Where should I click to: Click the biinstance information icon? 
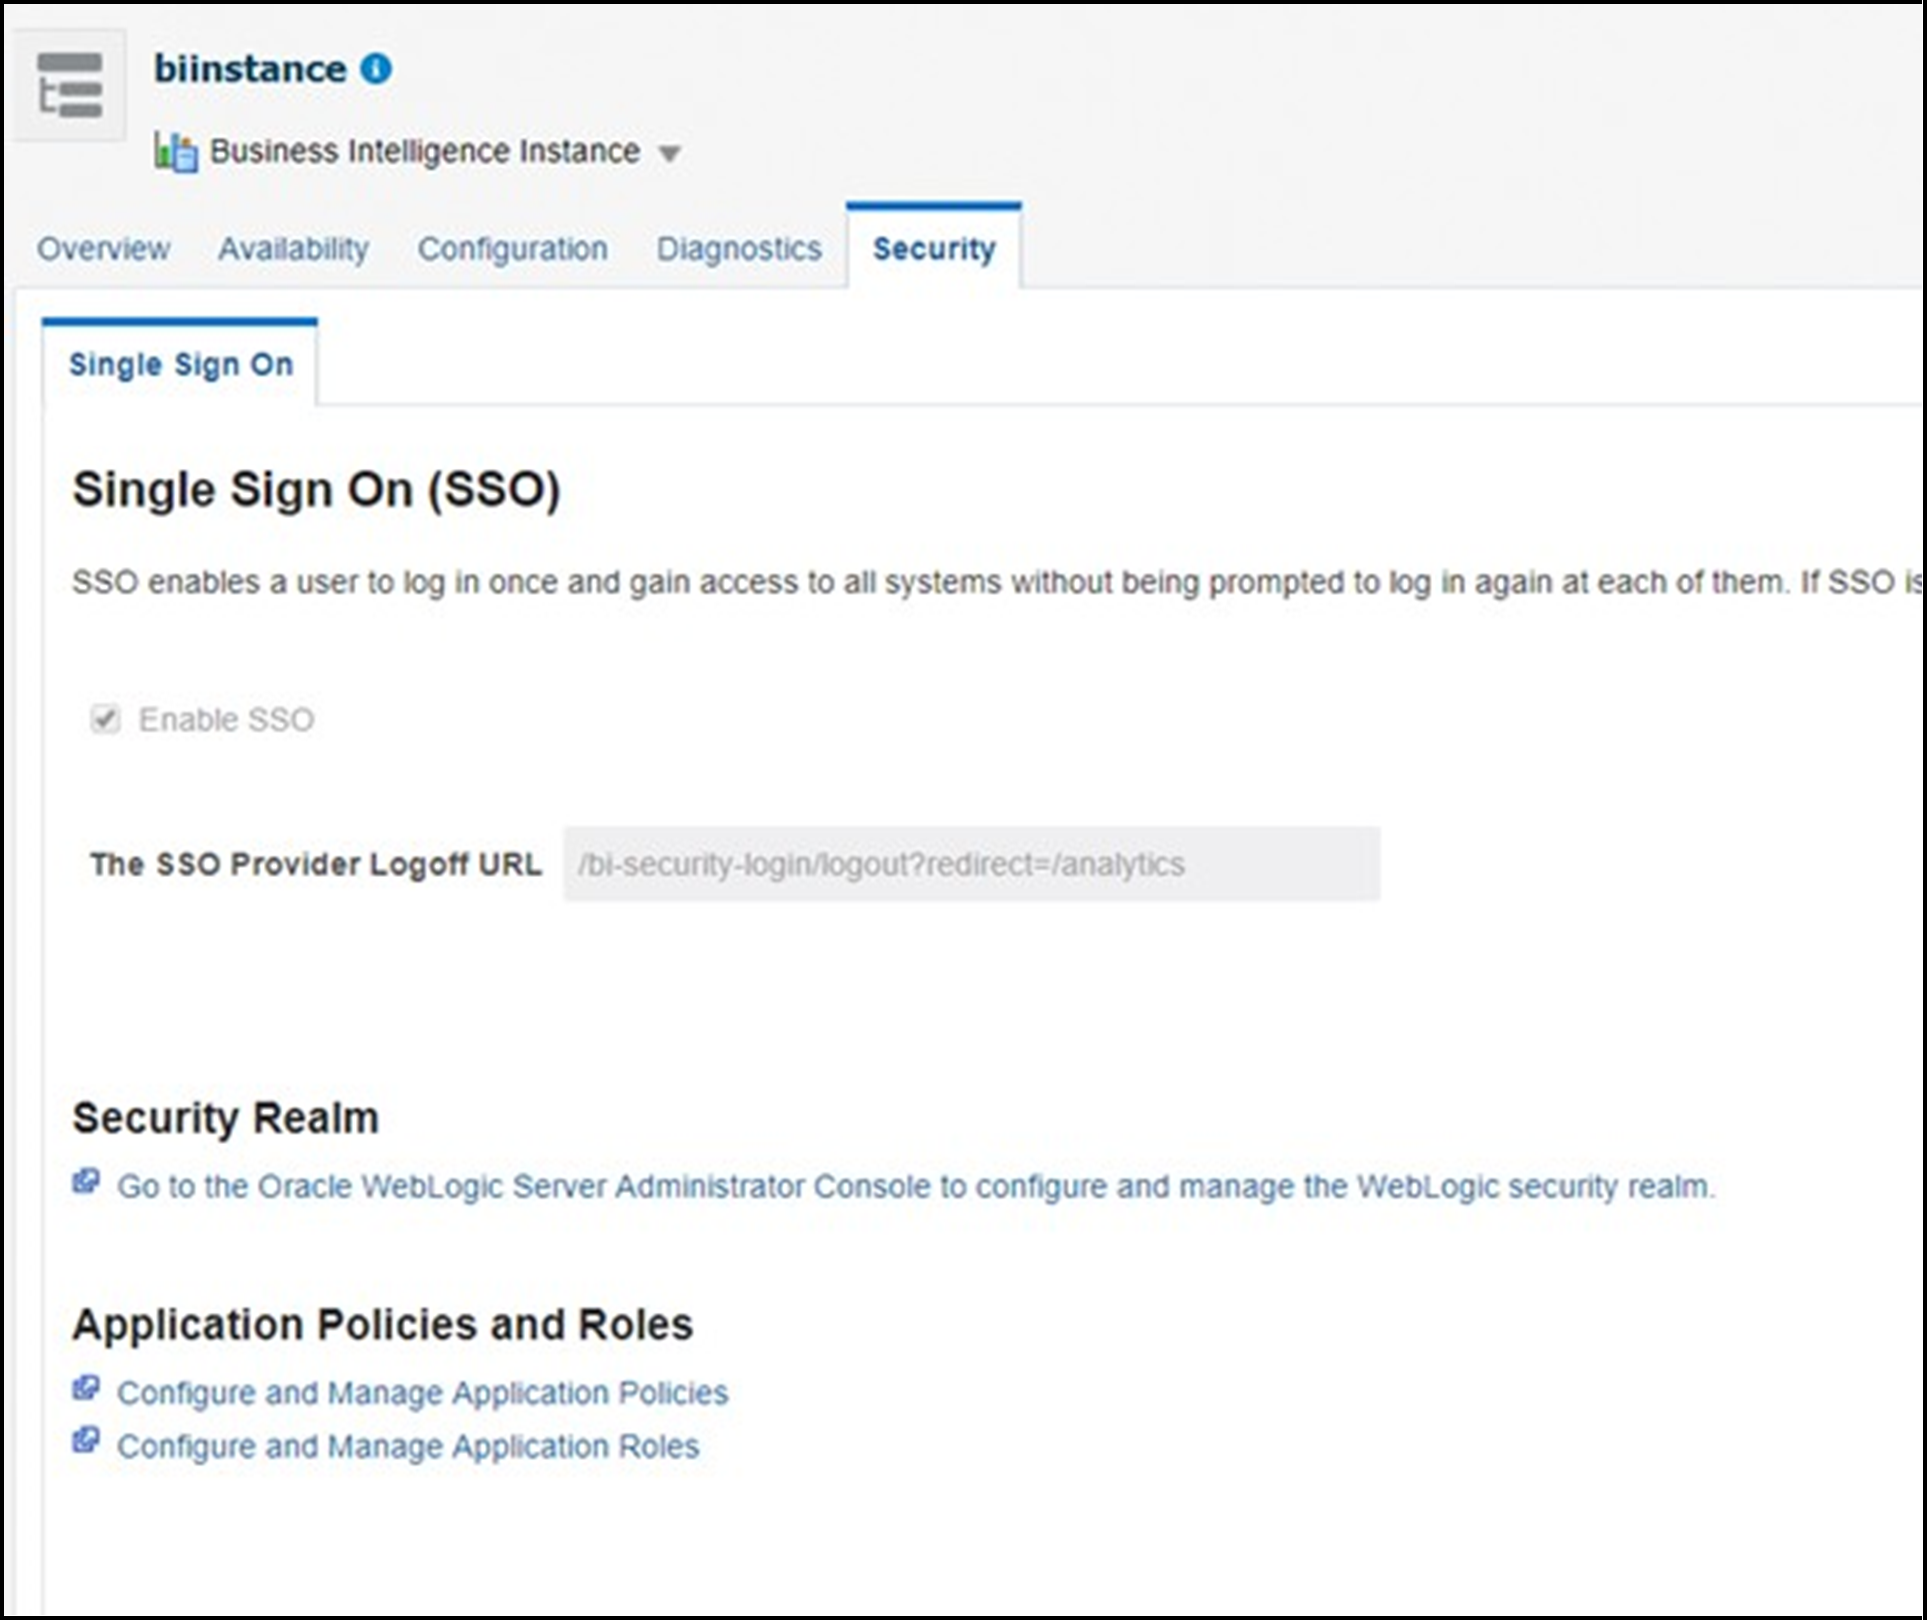pyautogui.click(x=376, y=69)
